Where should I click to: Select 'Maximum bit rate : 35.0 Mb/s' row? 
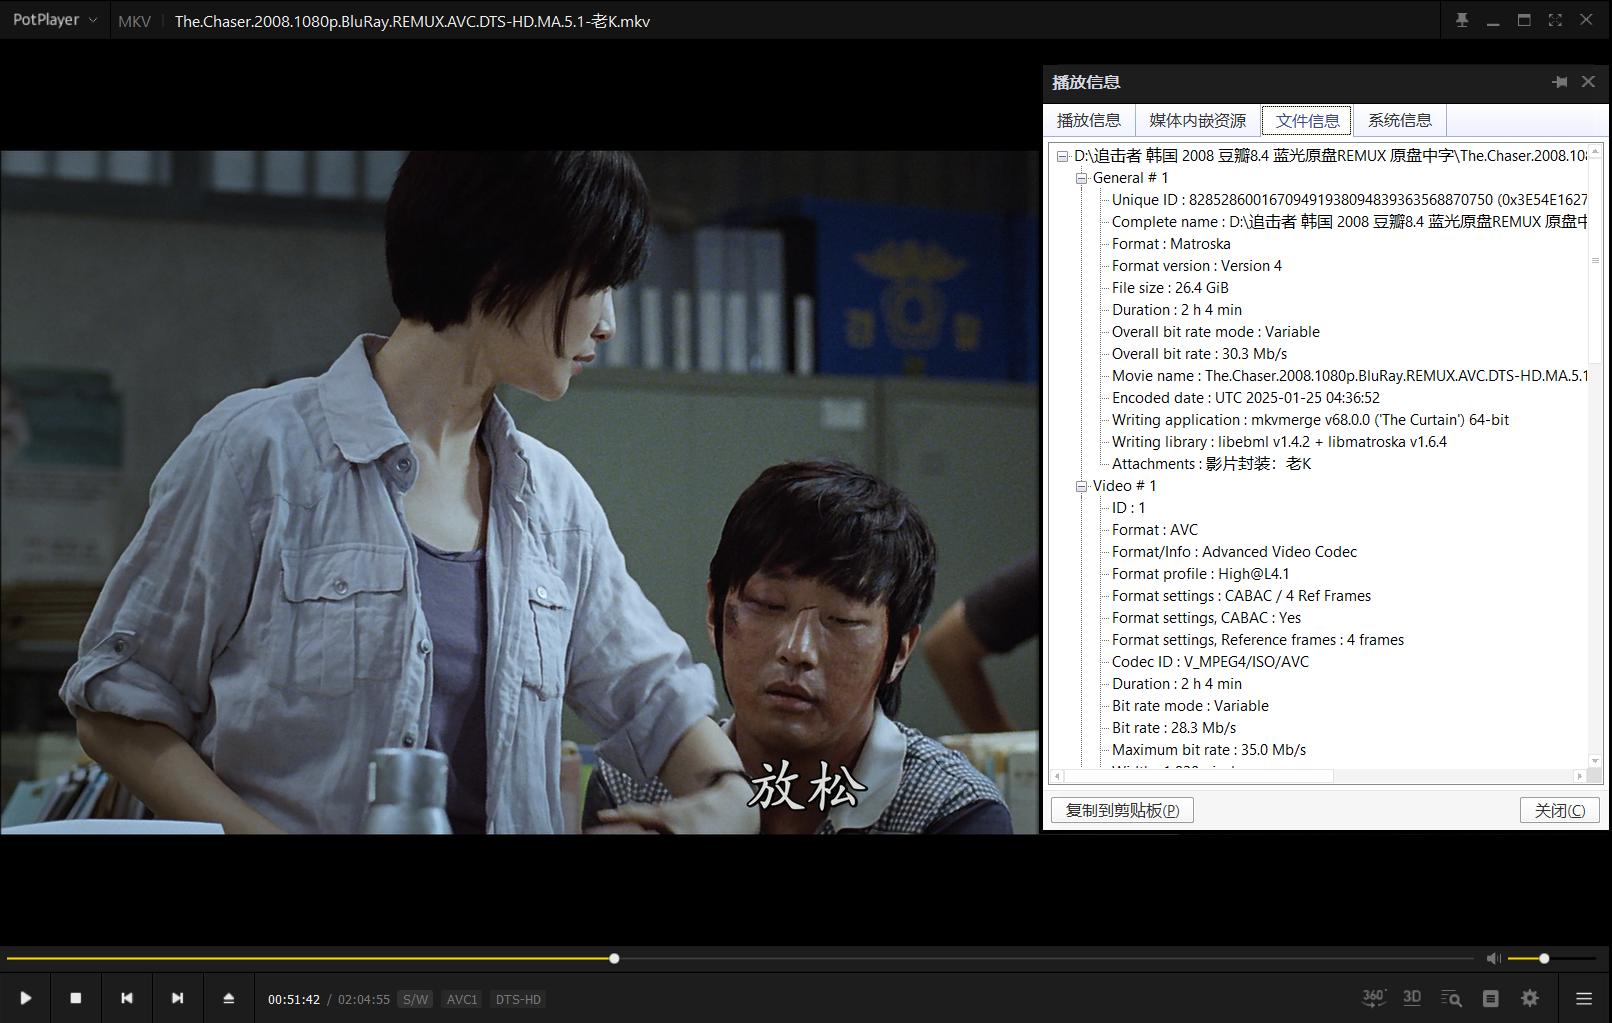(1209, 750)
